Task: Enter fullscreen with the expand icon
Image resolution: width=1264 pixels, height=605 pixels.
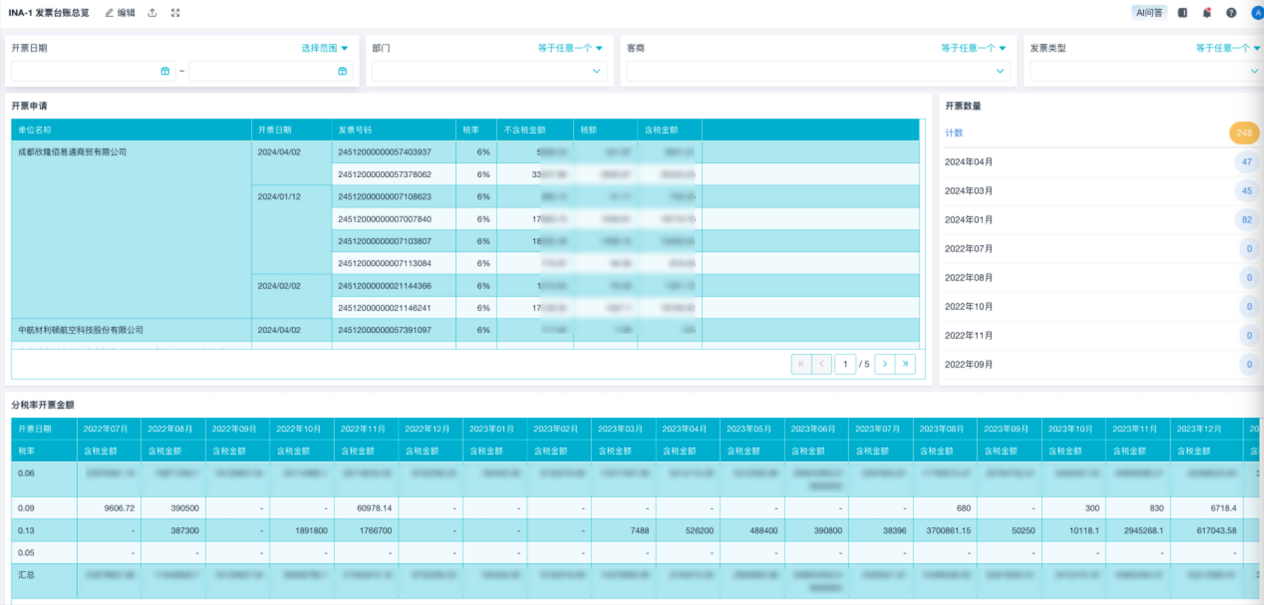Action: [176, 13]
